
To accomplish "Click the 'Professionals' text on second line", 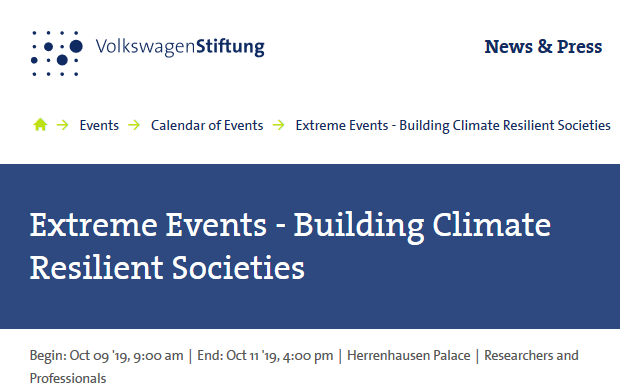I will [x=68, y=379].
